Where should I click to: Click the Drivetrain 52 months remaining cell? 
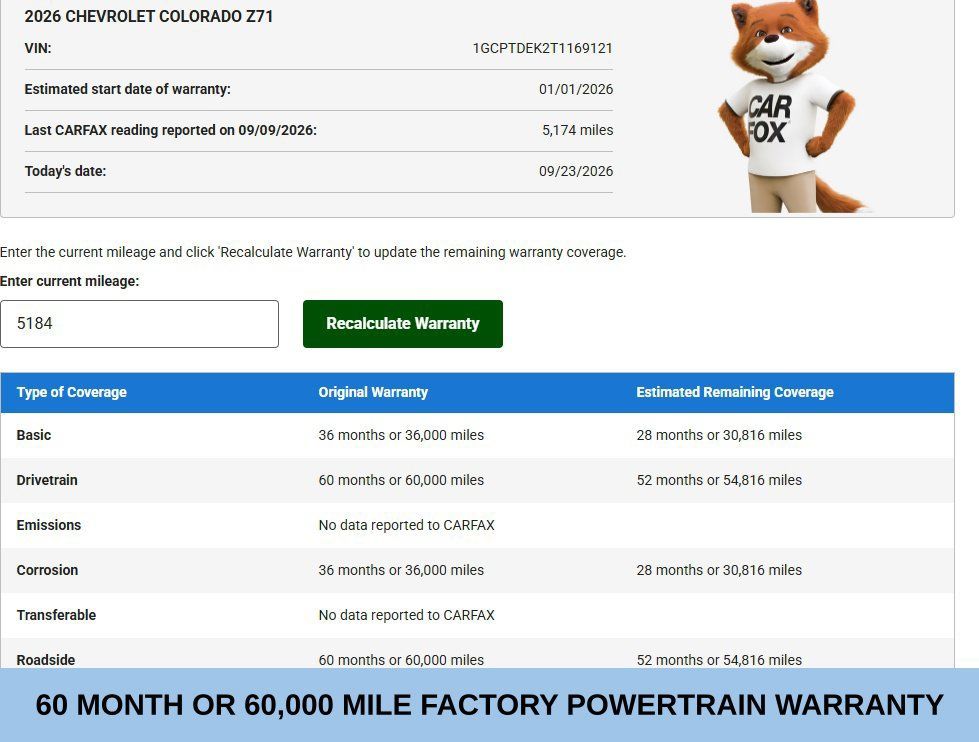click(719, 480)
